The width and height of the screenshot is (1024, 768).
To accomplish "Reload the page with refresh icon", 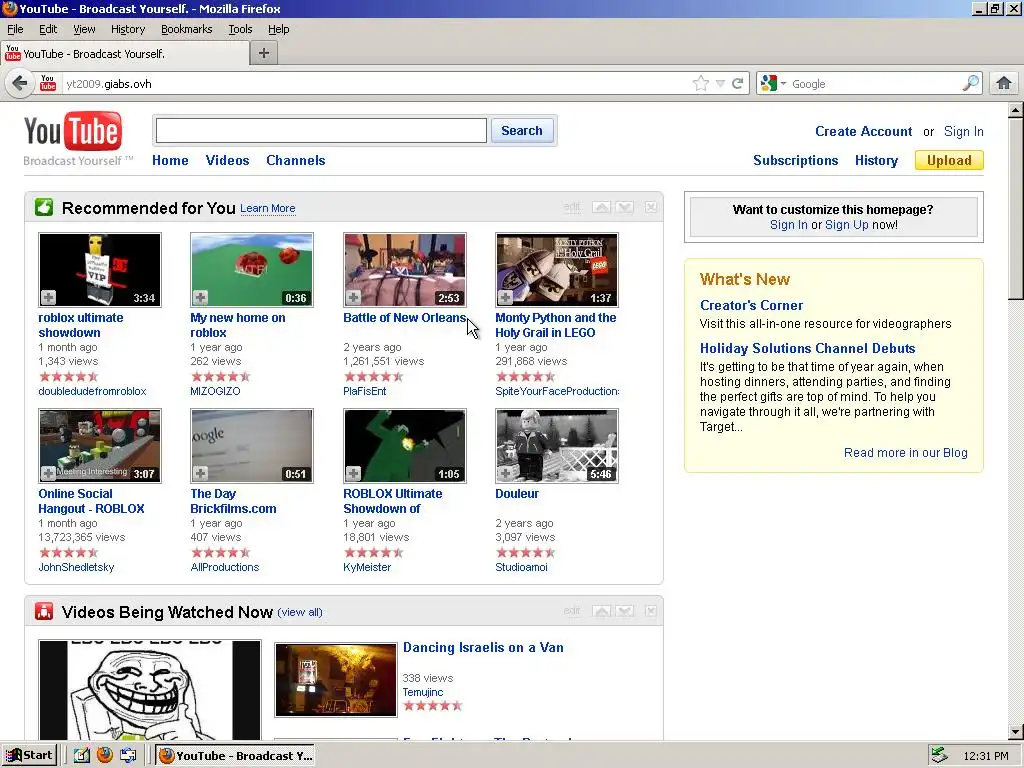I will pos(737,84).
